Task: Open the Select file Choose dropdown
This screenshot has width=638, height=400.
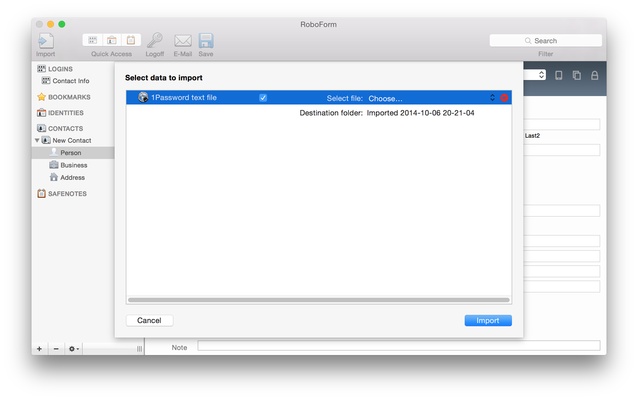Action: tap(432, 98)
